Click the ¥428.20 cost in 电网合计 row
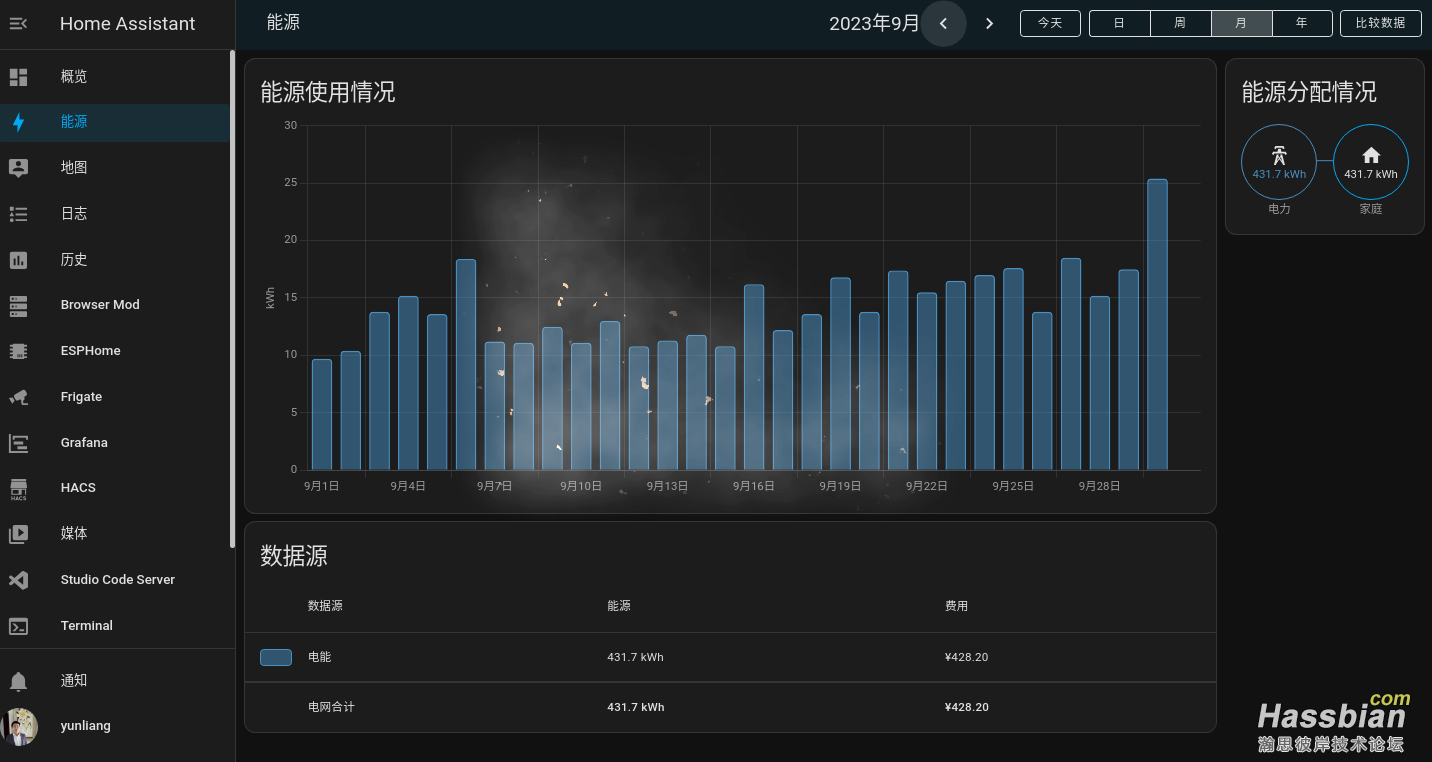The height and width of the screenshot is (762, 1432). [x=966, y=707]
